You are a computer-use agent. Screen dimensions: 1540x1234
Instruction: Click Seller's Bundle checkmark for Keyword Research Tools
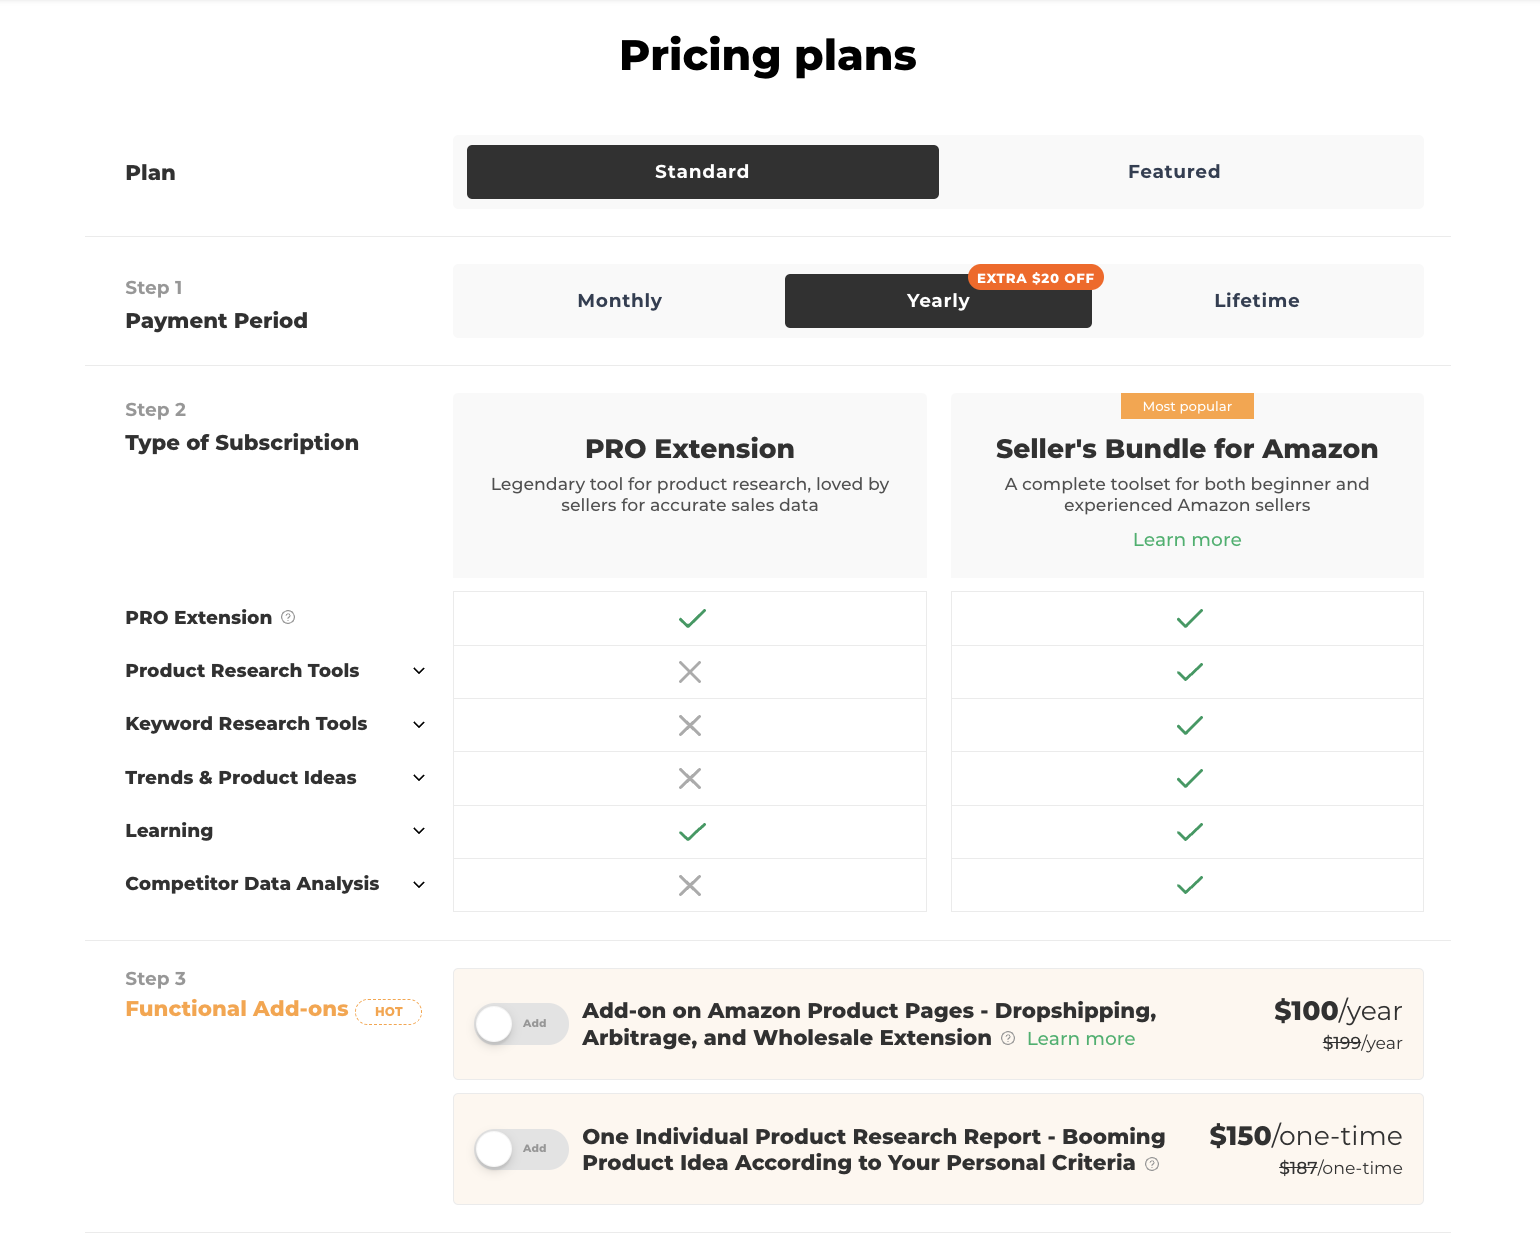click(1190, 725)
